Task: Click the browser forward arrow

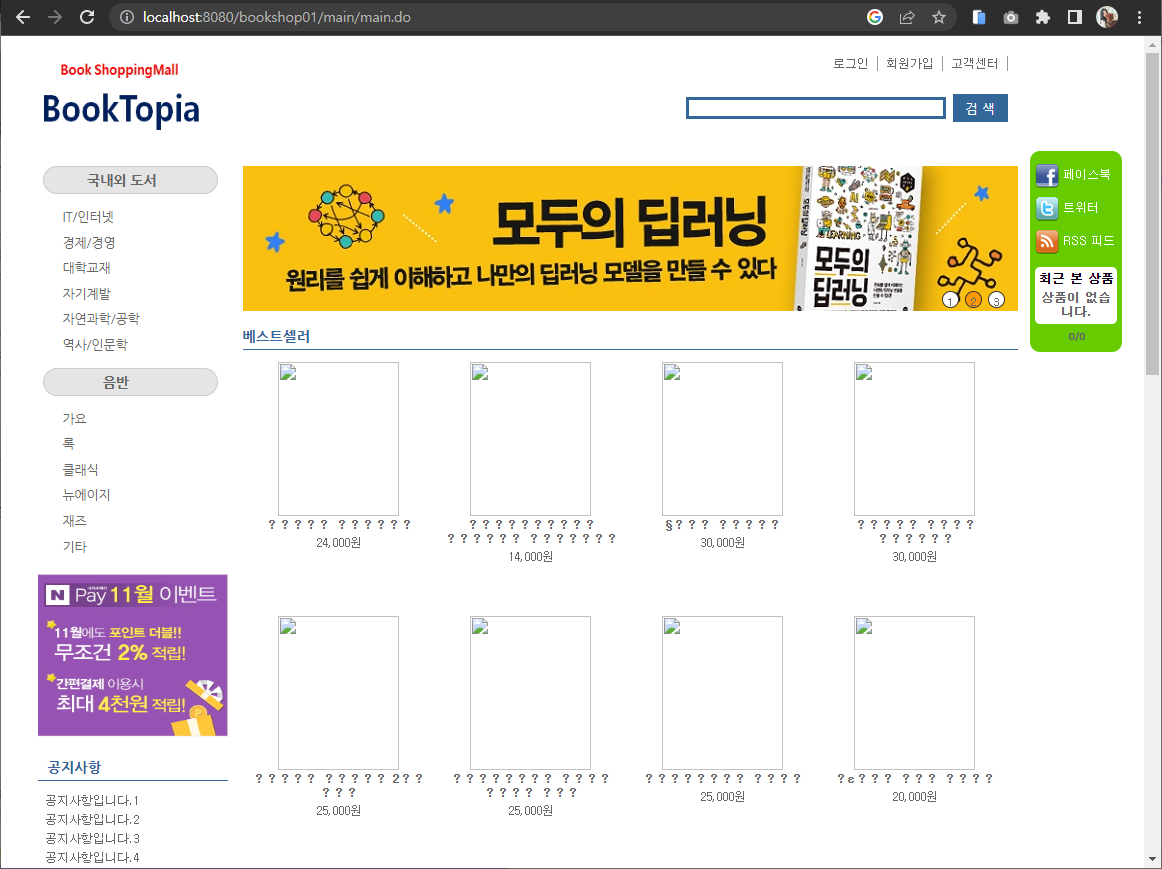Action: pyautogui.click(x=55, y=17)
